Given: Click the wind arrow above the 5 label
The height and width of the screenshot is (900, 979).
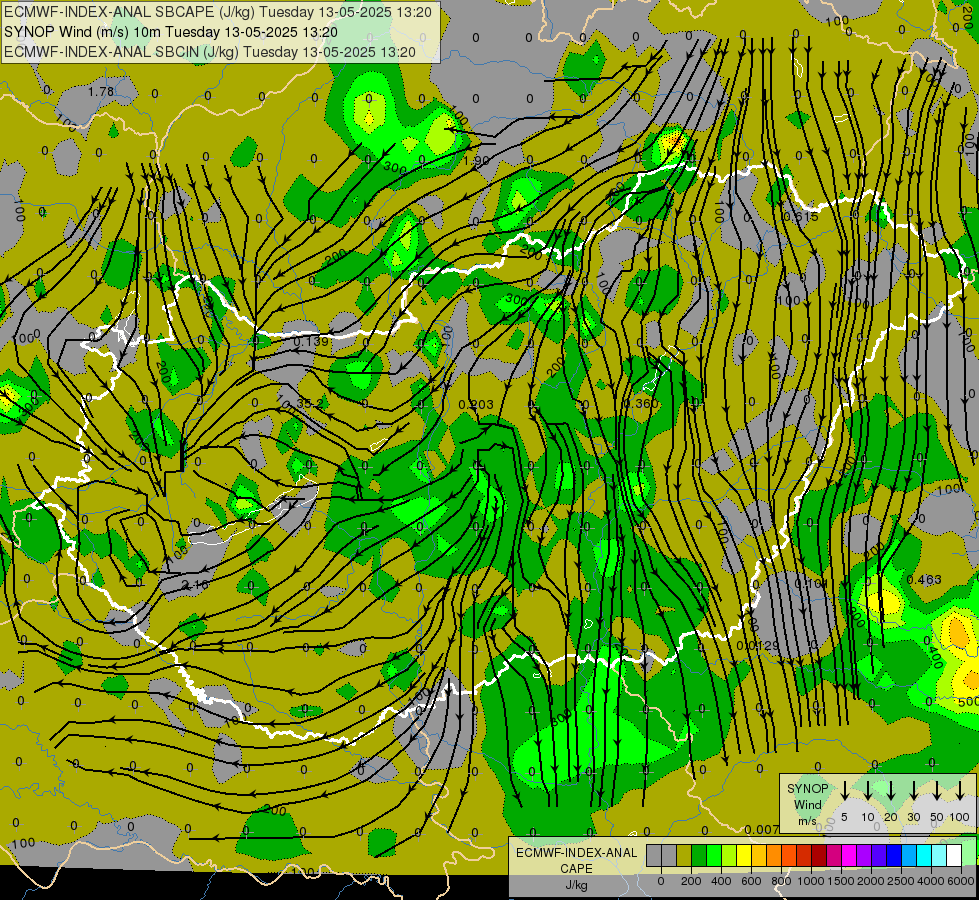Looking at the screenshot, I should (845, 790).
